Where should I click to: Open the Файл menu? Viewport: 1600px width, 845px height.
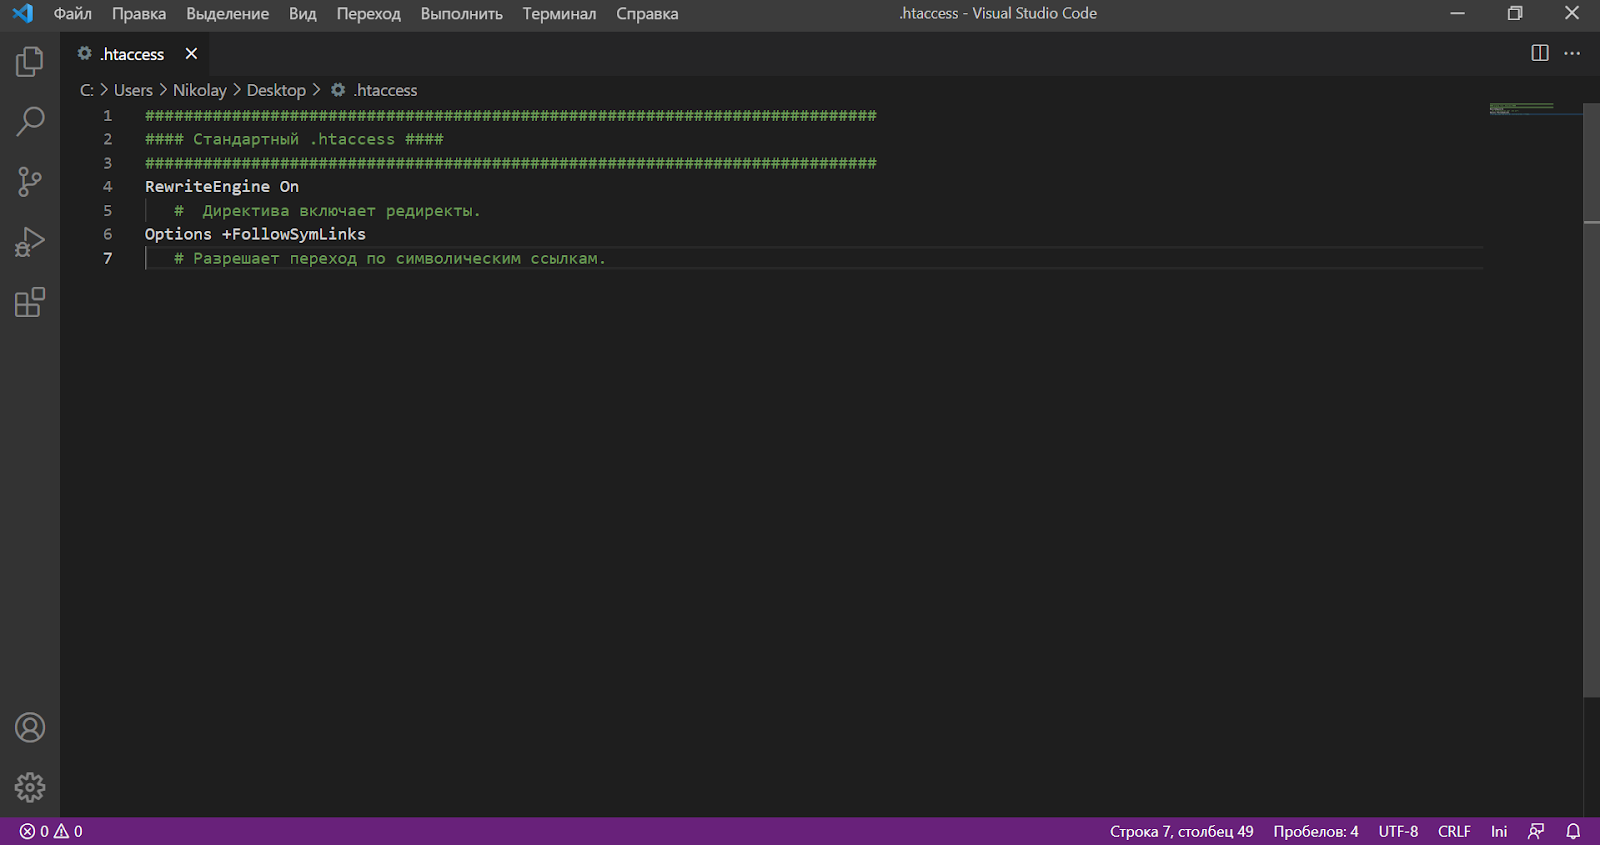point(73,13)
